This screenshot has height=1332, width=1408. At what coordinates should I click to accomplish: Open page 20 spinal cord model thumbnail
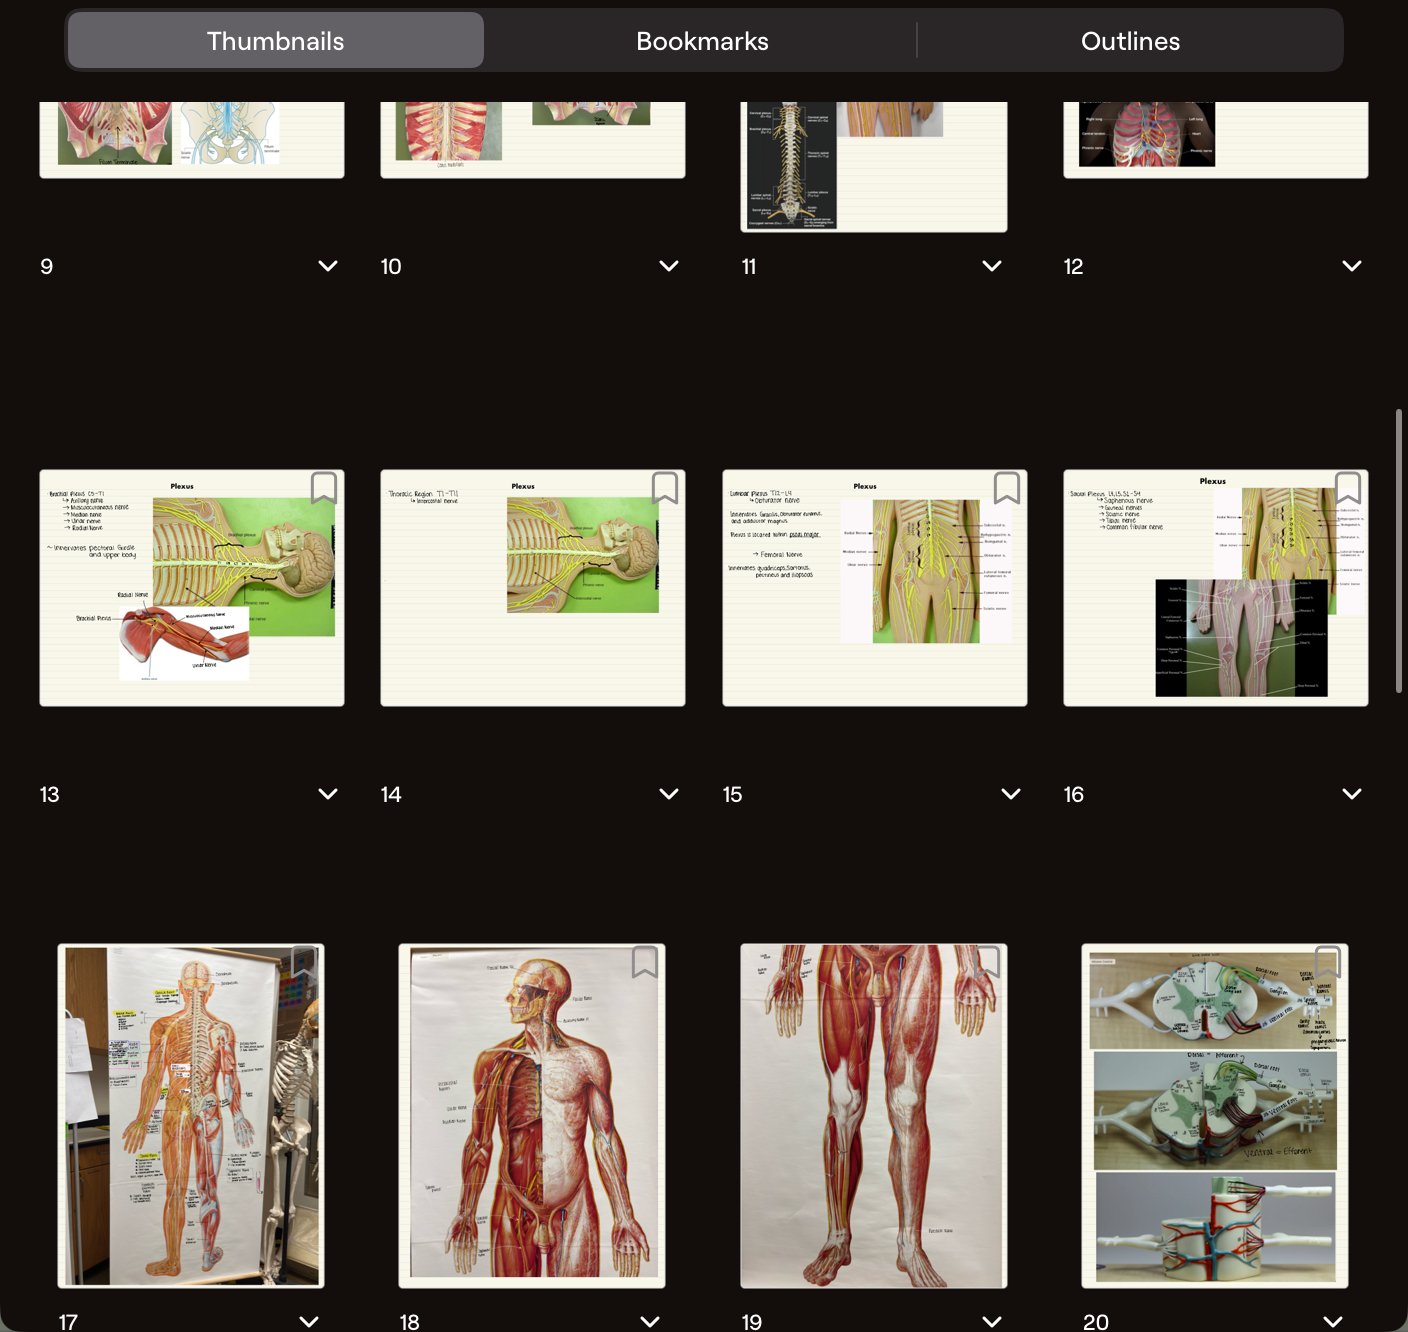(1215, 1116)
